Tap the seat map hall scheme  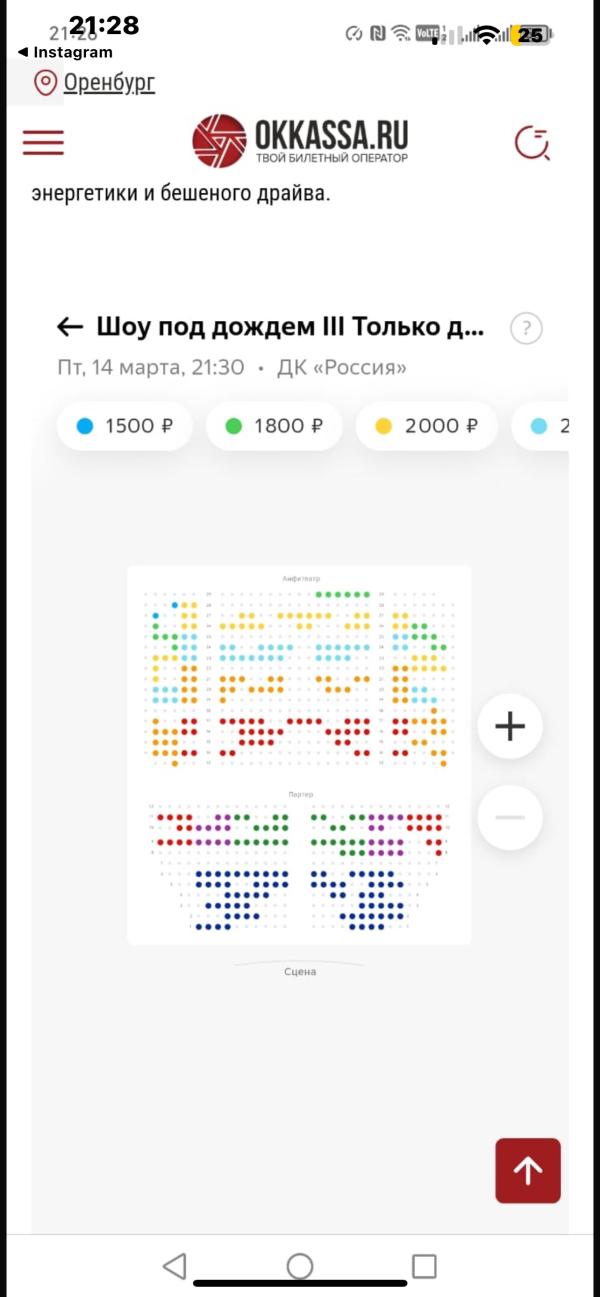click(299, 755)
